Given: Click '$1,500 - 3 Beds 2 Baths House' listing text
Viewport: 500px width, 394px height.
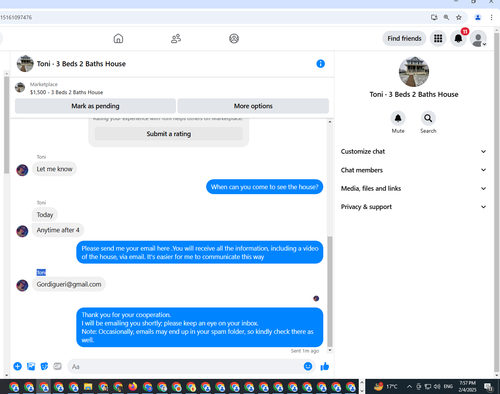Looking at the screenshot, I should click(x=66, y=92).
